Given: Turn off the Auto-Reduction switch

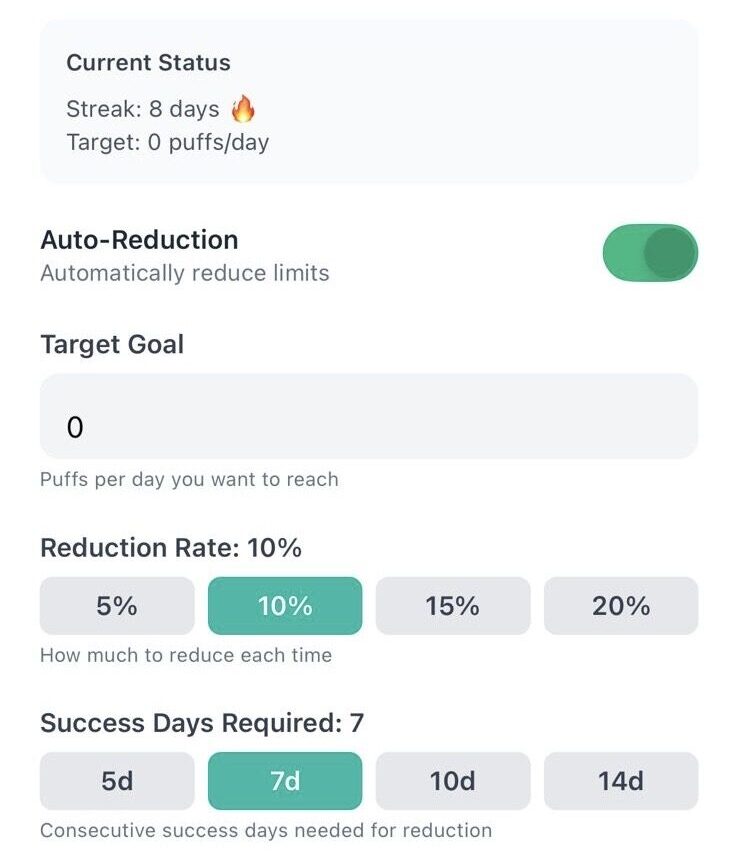Looking at the screenshot, I should [650, 253].
